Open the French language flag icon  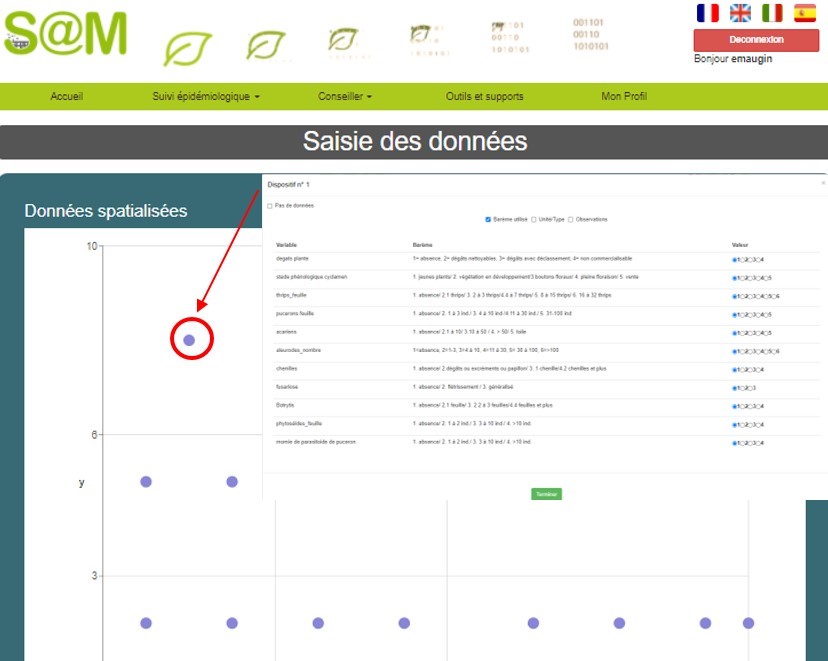[710, 13]
